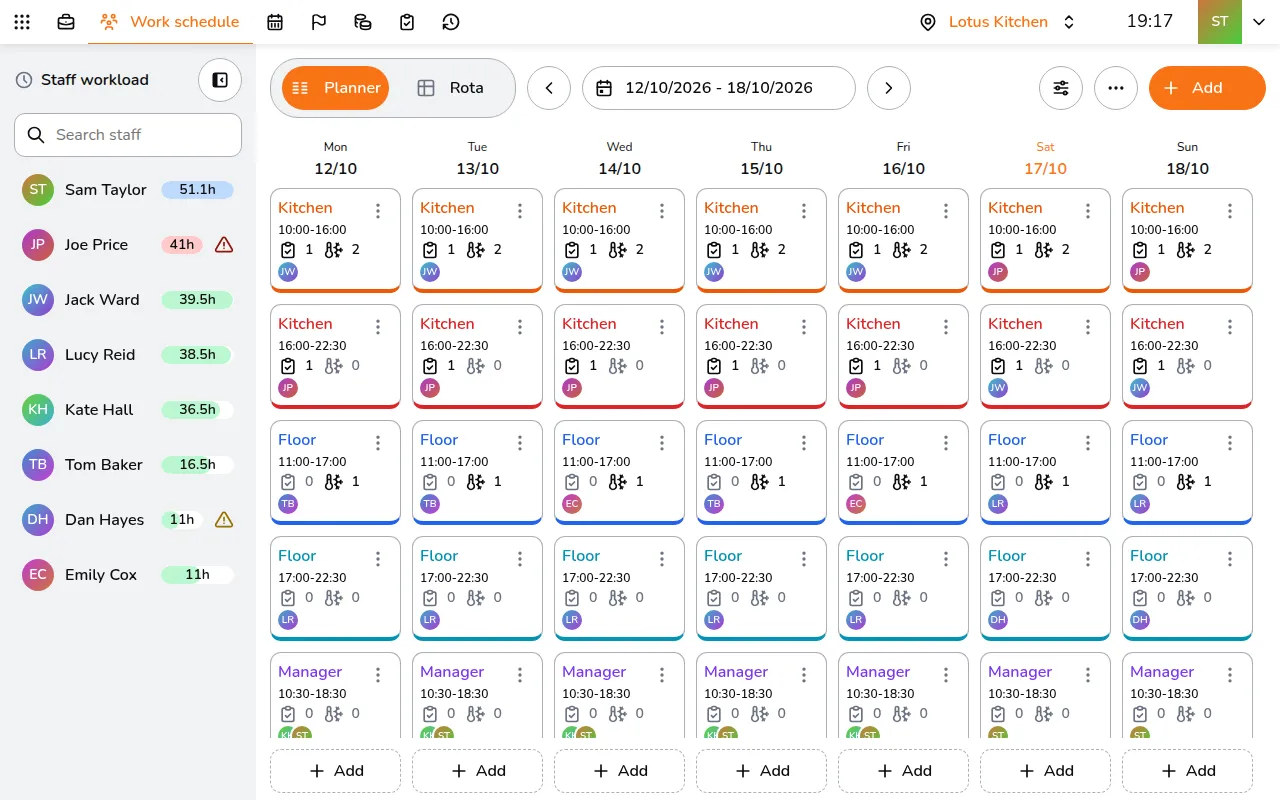Click the Sat 17/10 column header
Image resolution: width=1280 pixels, height=800 pixels.
1045,158
